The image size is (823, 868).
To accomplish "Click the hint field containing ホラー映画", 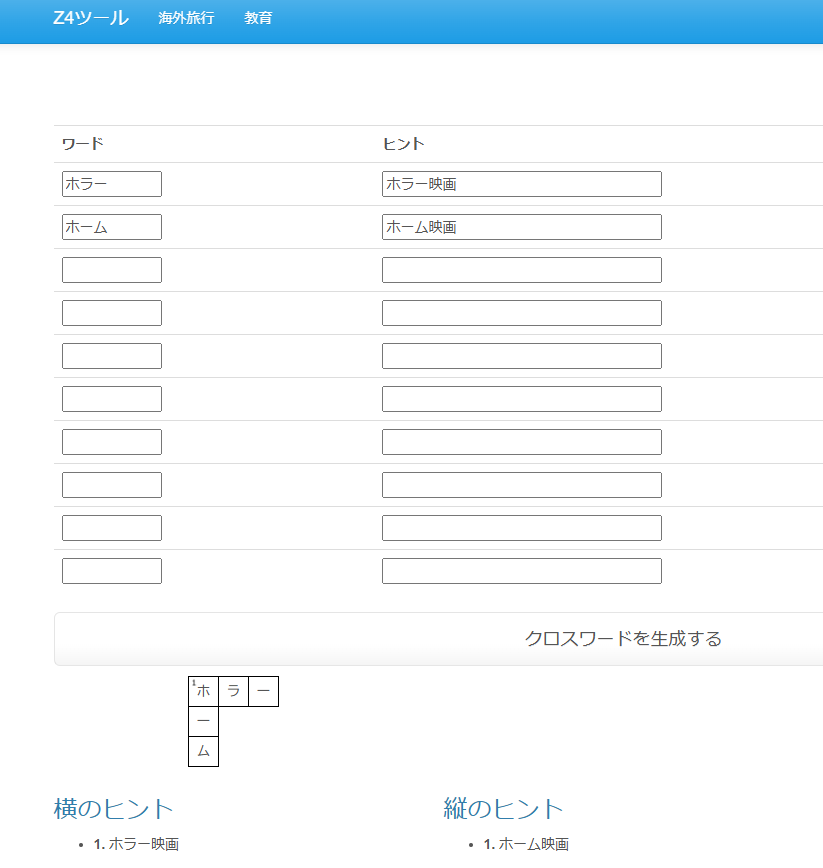I will click(520, 183).
